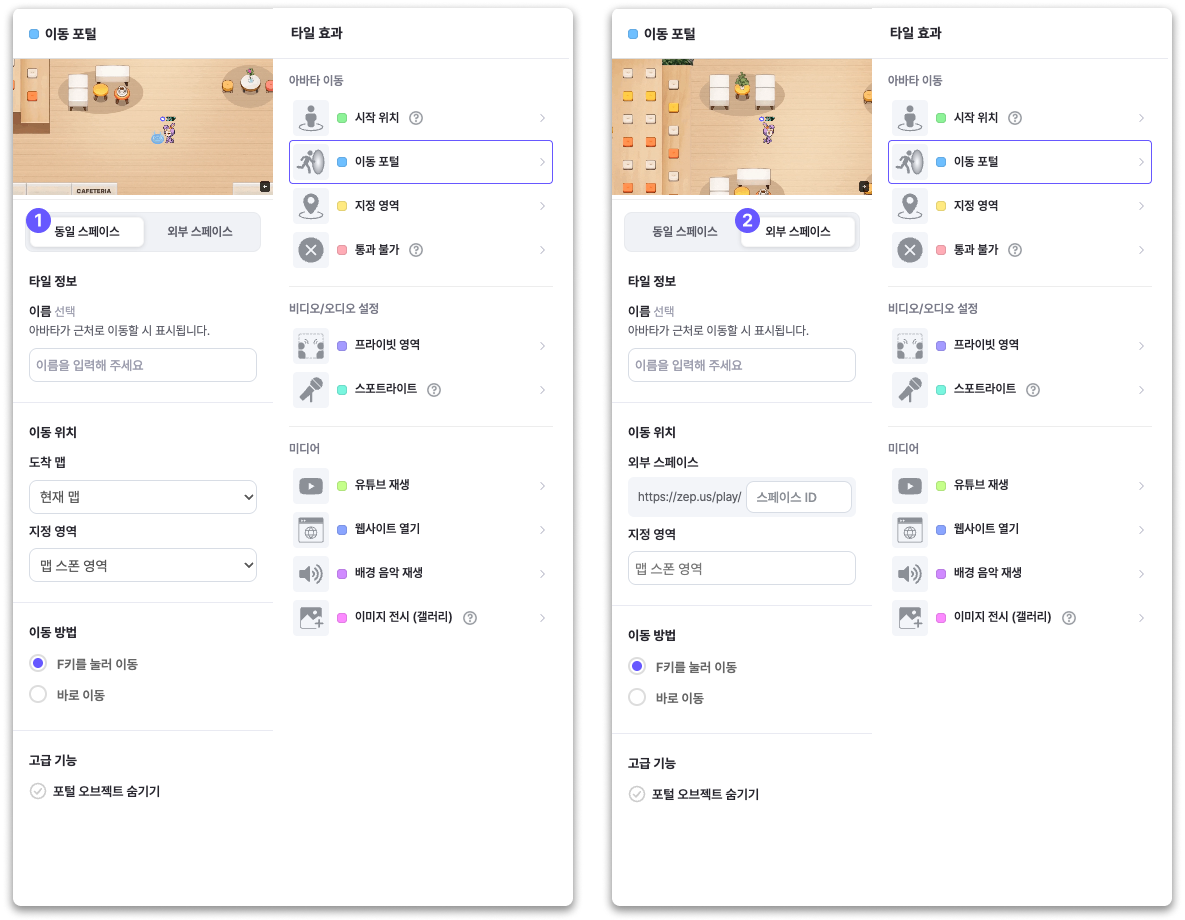Switch to 동일 스페이스 tab in right panel
Viewport: 1185px width, 920px height.
pos(685,231)
